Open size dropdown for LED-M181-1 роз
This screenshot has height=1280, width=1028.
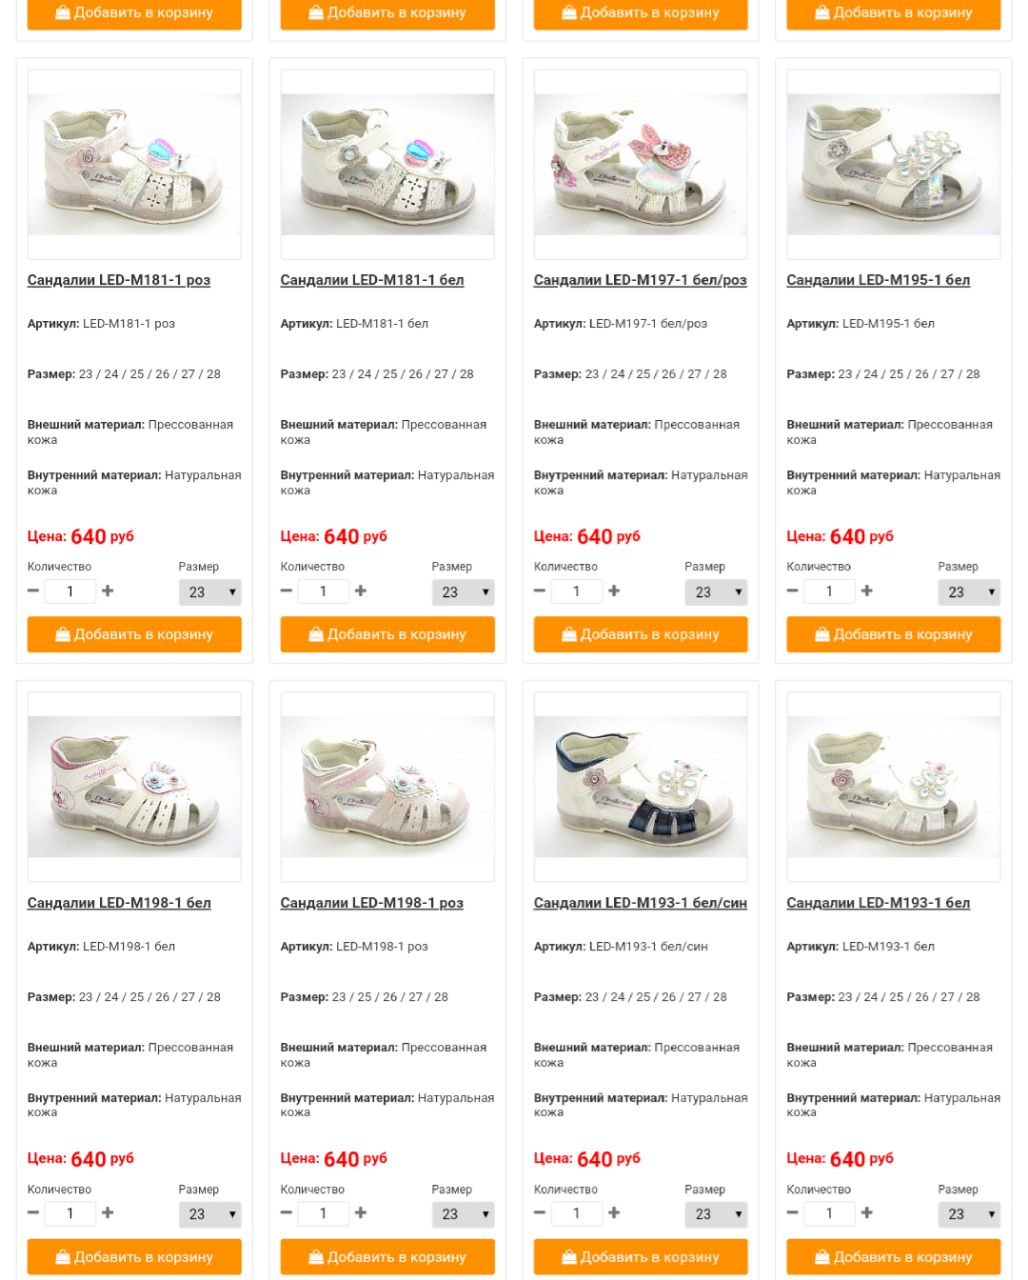(x=210, y=592)
